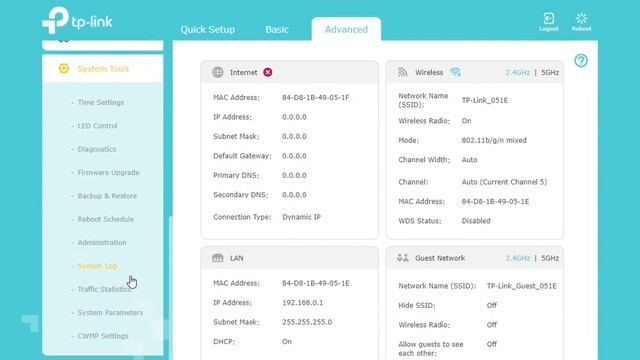
Task: Open Reboot Schedule page
Action: point(105,219)
